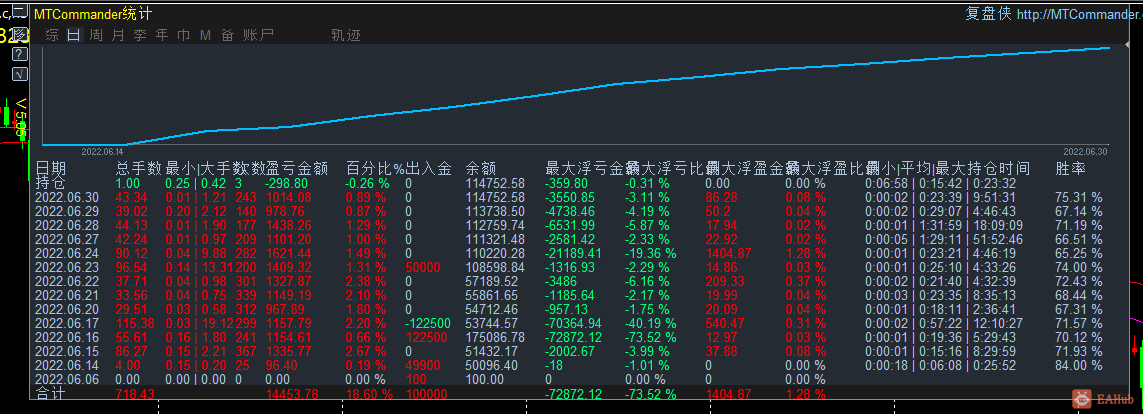The width and height of the screenshot is (1143, 414).
Task: Click the 540.47 floating profit value
Action: (x=725, y=324)
